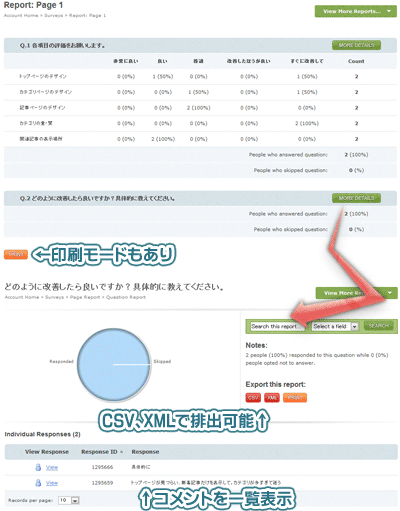The width and height of the screenshot is (400, 511).
Task: Open View link for response 1295659
Action: [x=52, y=483]
